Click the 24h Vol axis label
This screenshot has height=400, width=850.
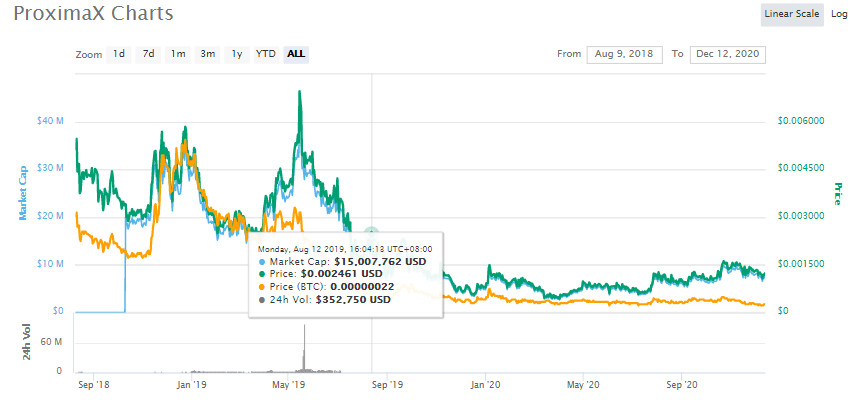(27, 344)
